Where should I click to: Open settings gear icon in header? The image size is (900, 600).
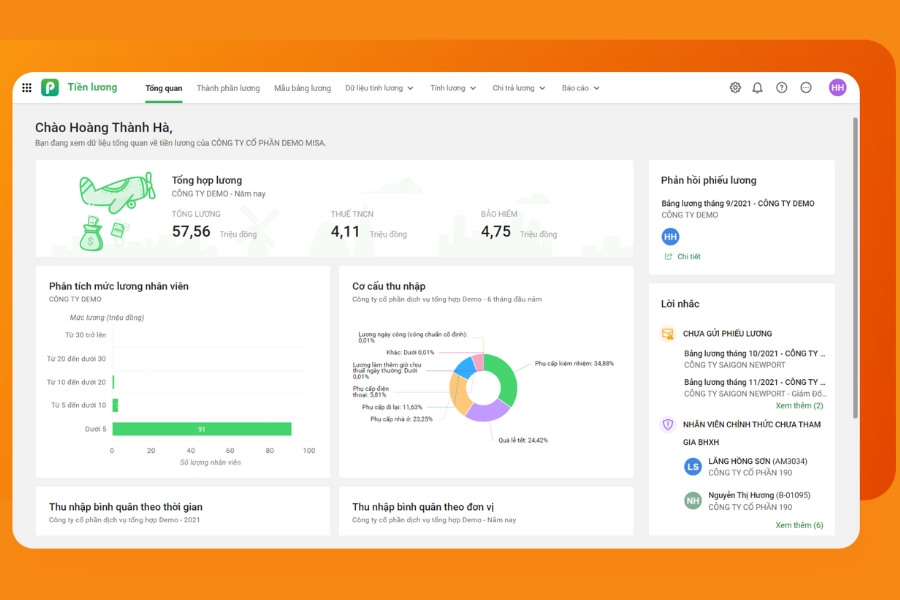[x=735, y=88]
